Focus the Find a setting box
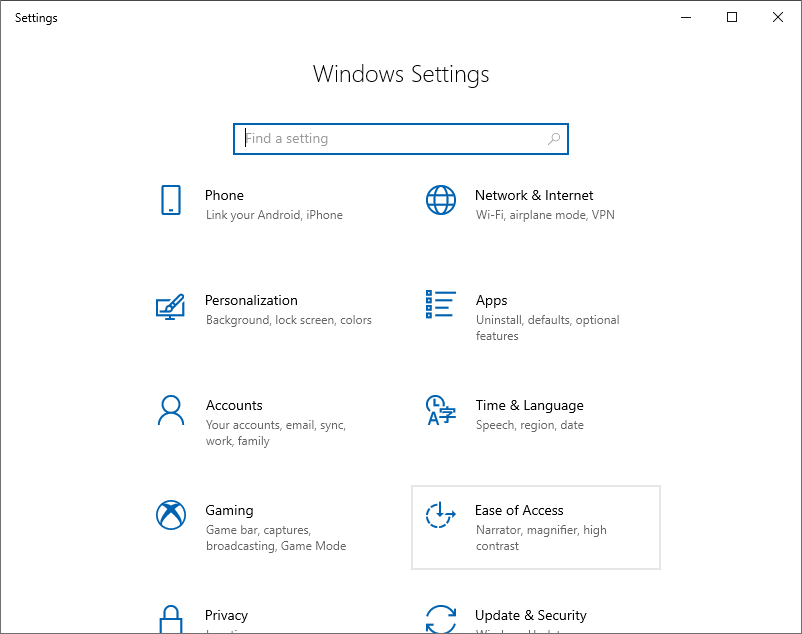This screenshot has height=634, width=802. [x=401, y=139]
